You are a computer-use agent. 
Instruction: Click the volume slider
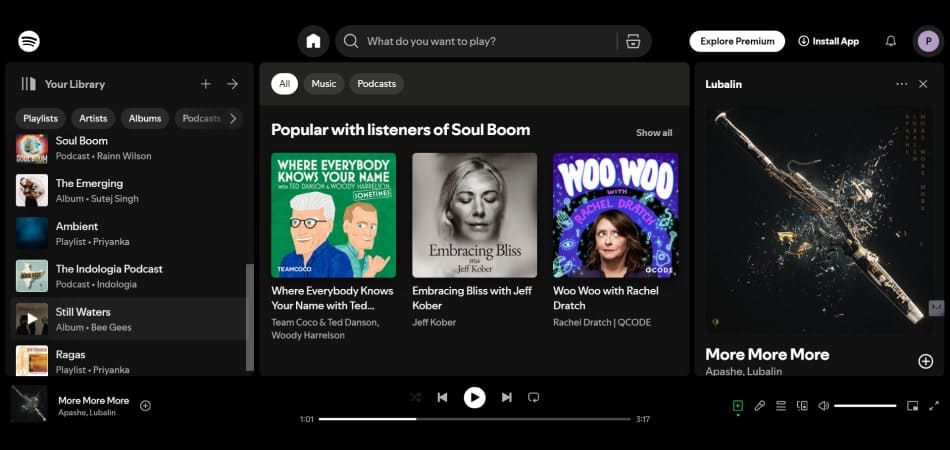(865, 406)
